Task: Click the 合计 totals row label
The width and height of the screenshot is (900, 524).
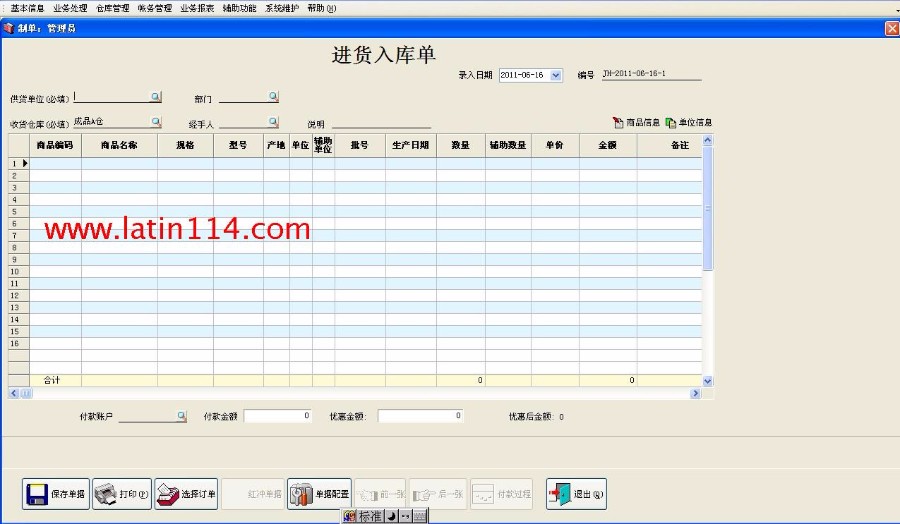Action: [52, 380]
